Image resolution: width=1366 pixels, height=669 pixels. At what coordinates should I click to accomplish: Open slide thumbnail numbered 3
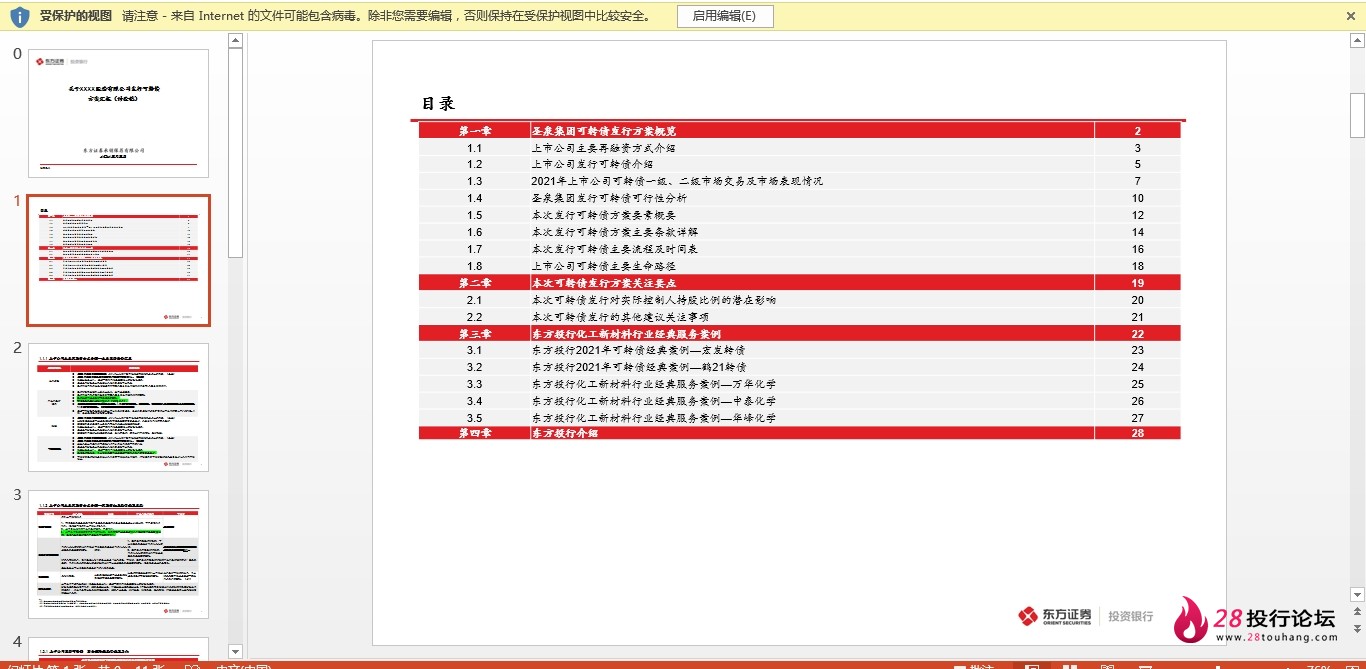(x=118, y=554)
